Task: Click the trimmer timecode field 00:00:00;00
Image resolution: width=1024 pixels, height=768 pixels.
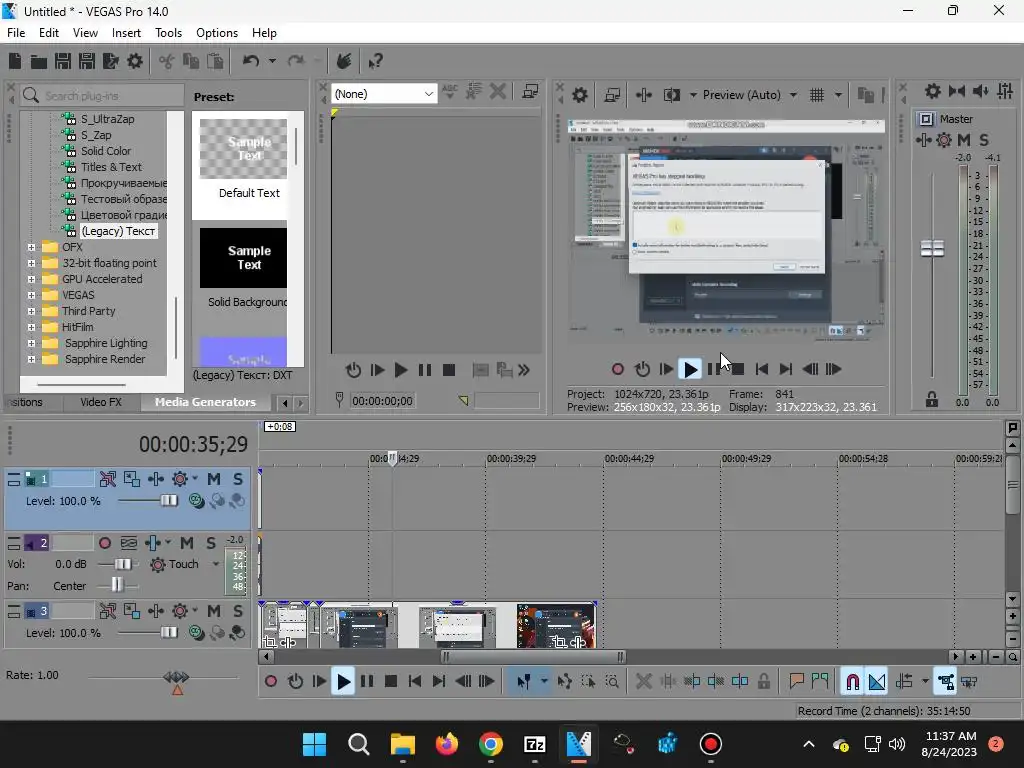Action: point(383,401)
